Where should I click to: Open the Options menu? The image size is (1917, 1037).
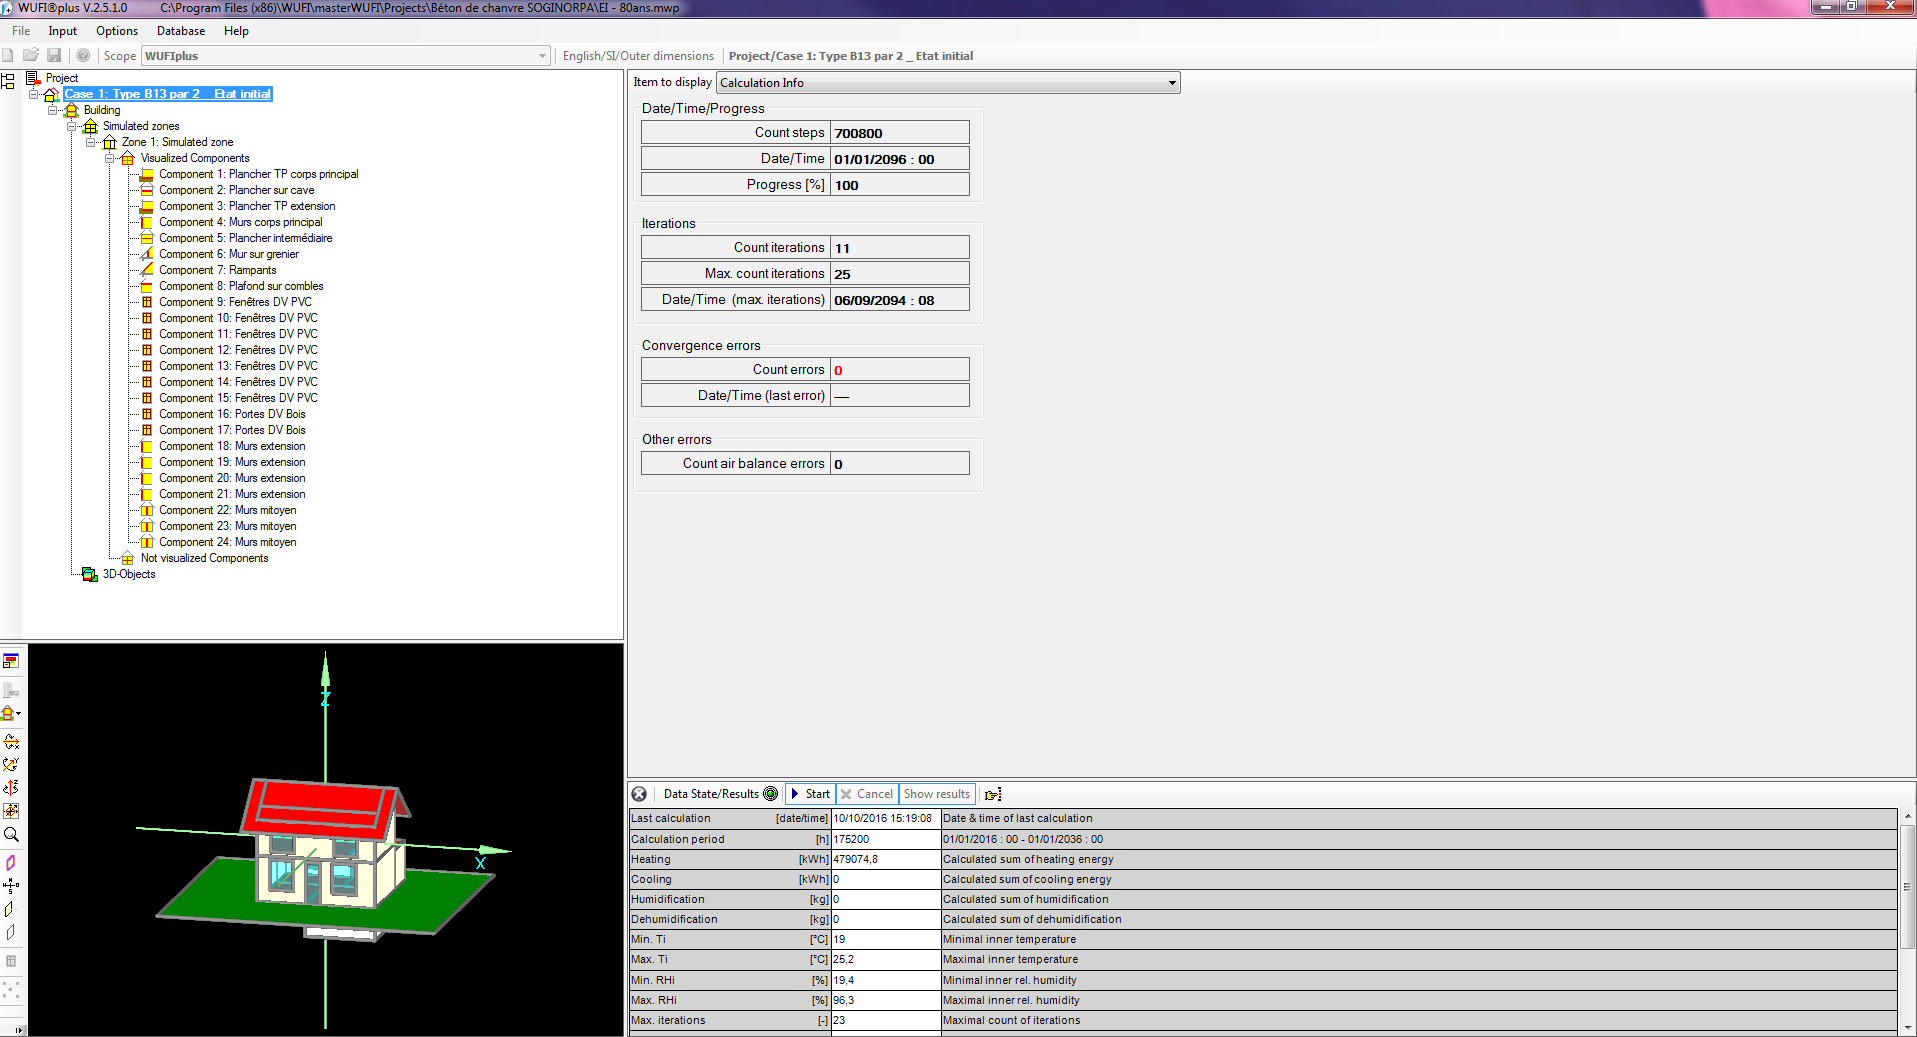tap(117, 31)
